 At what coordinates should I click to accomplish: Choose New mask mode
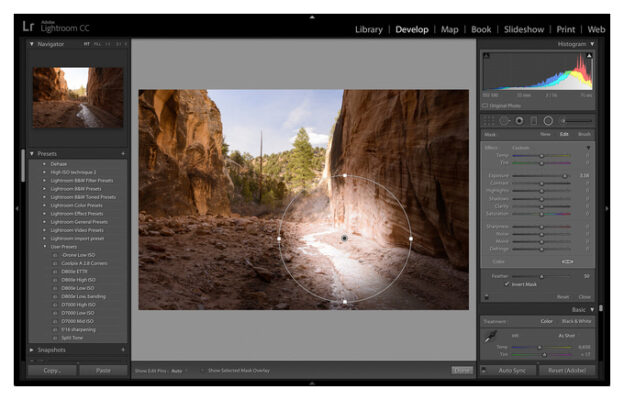point(545,134)
